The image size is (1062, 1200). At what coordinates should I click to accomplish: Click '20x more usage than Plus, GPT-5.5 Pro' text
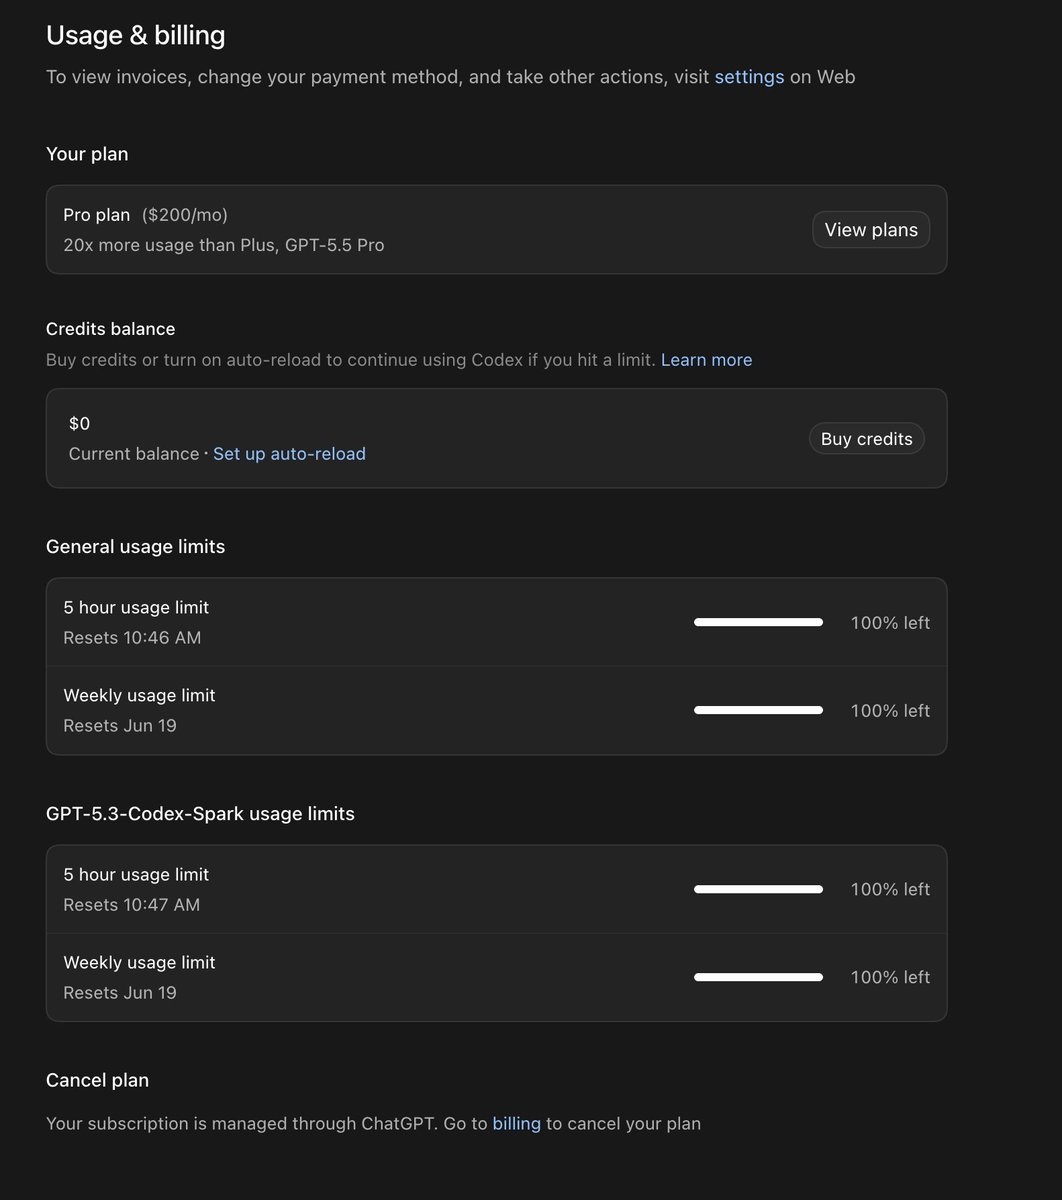point(224,245)
